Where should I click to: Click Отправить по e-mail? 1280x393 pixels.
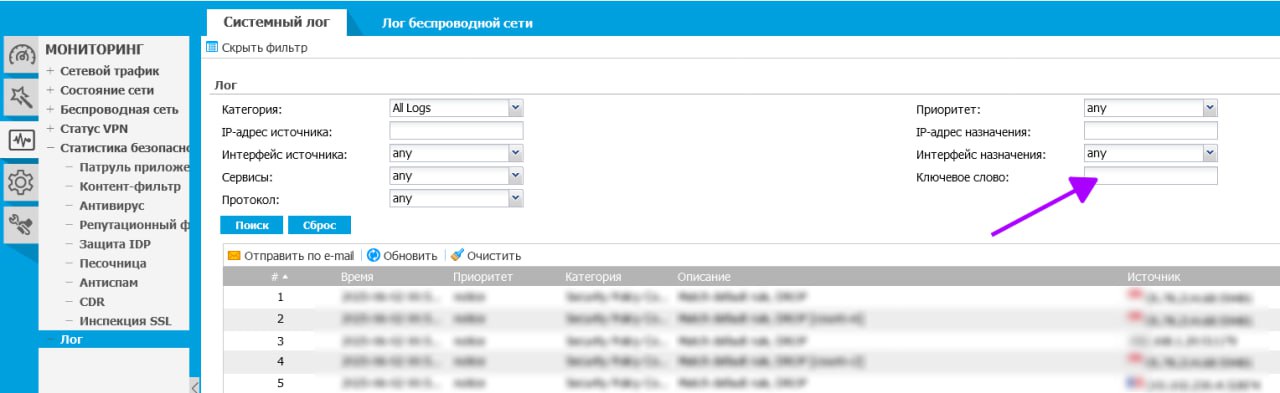[x=299, y=256]
